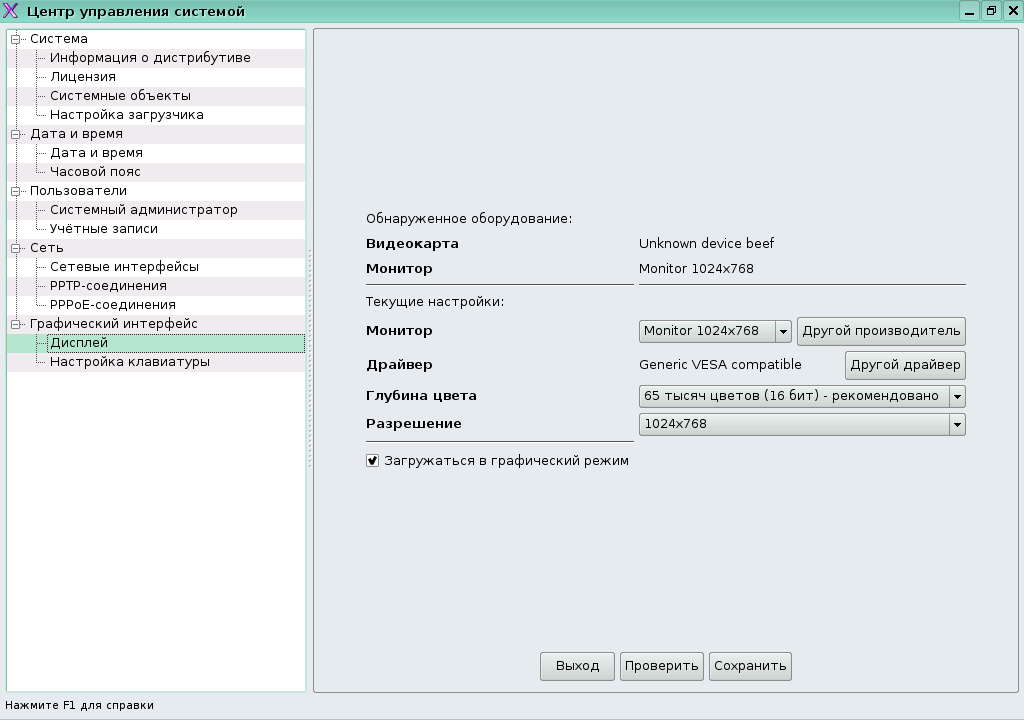Click the Выход button
1024x720 pixels.
pyautogui.click(x=577, y=666)
